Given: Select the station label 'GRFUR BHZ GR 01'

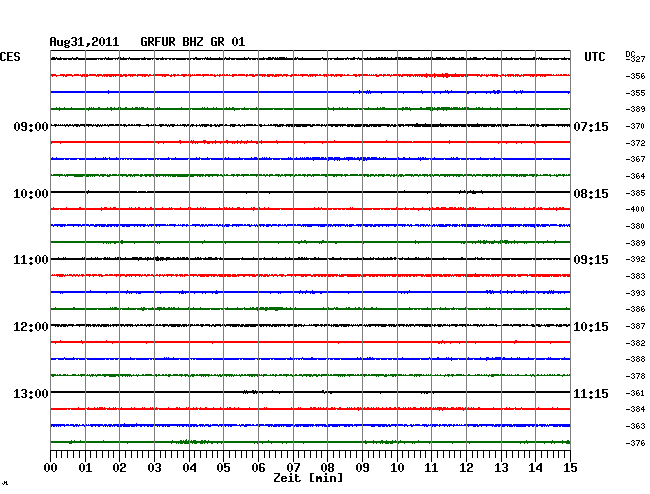Looking at the screenshot, I should (x=193, y=42).
